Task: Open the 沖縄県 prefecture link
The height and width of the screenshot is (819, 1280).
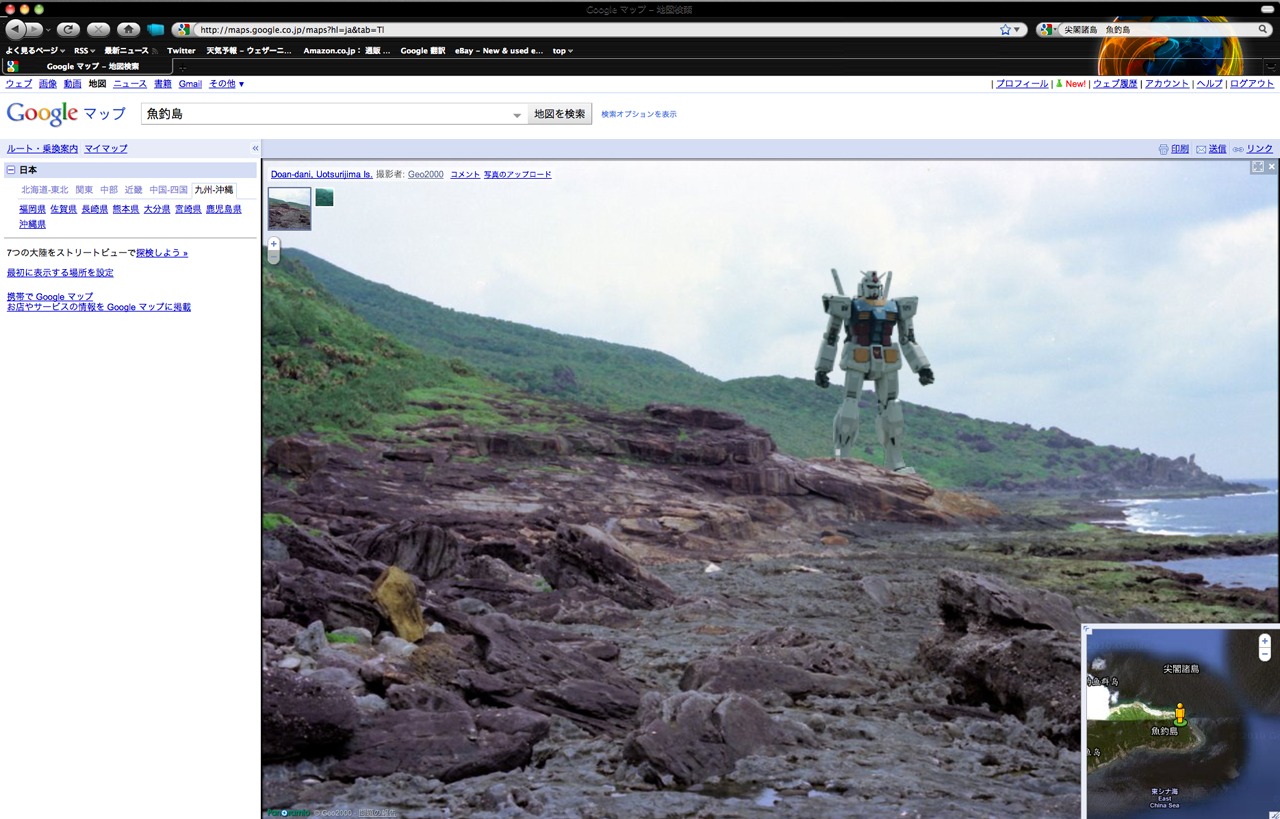Action: [x=32, y=225]
